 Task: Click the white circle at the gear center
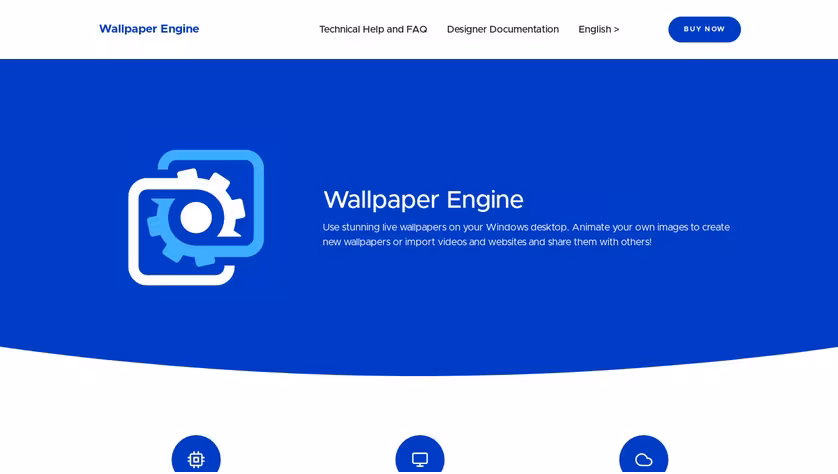[x=196, y=217]
